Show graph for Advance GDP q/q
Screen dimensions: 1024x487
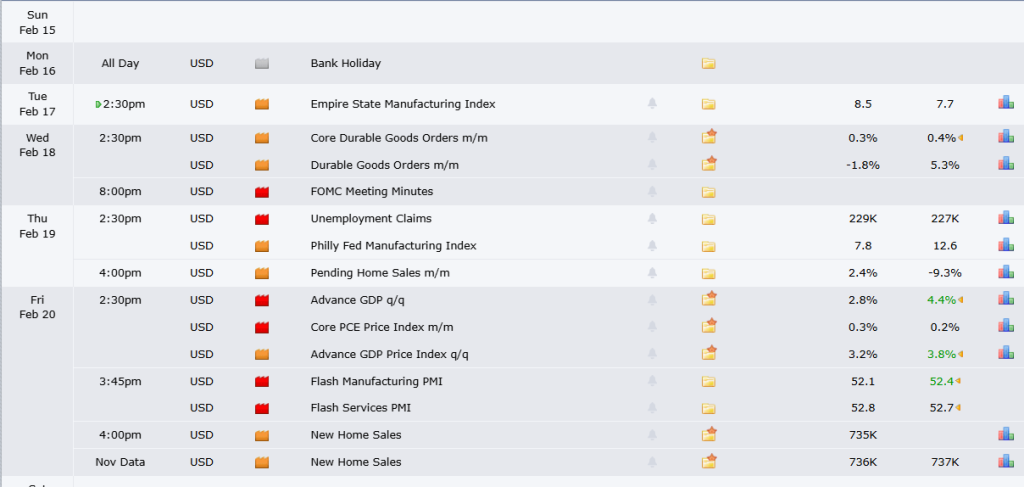pos(1005,299)
